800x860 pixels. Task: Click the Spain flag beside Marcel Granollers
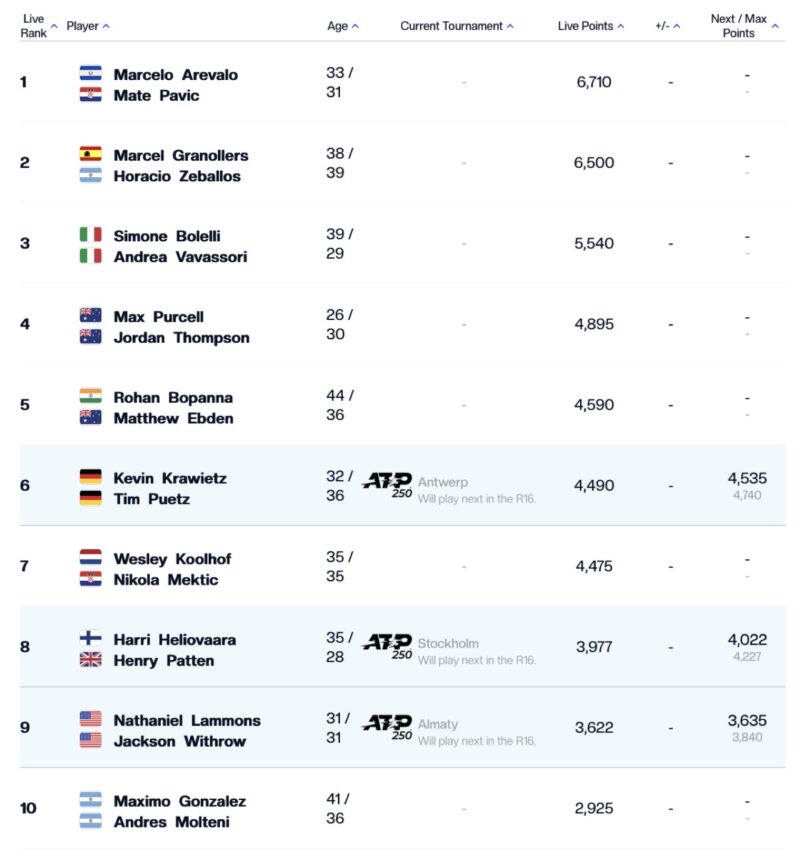pos(90,154)
